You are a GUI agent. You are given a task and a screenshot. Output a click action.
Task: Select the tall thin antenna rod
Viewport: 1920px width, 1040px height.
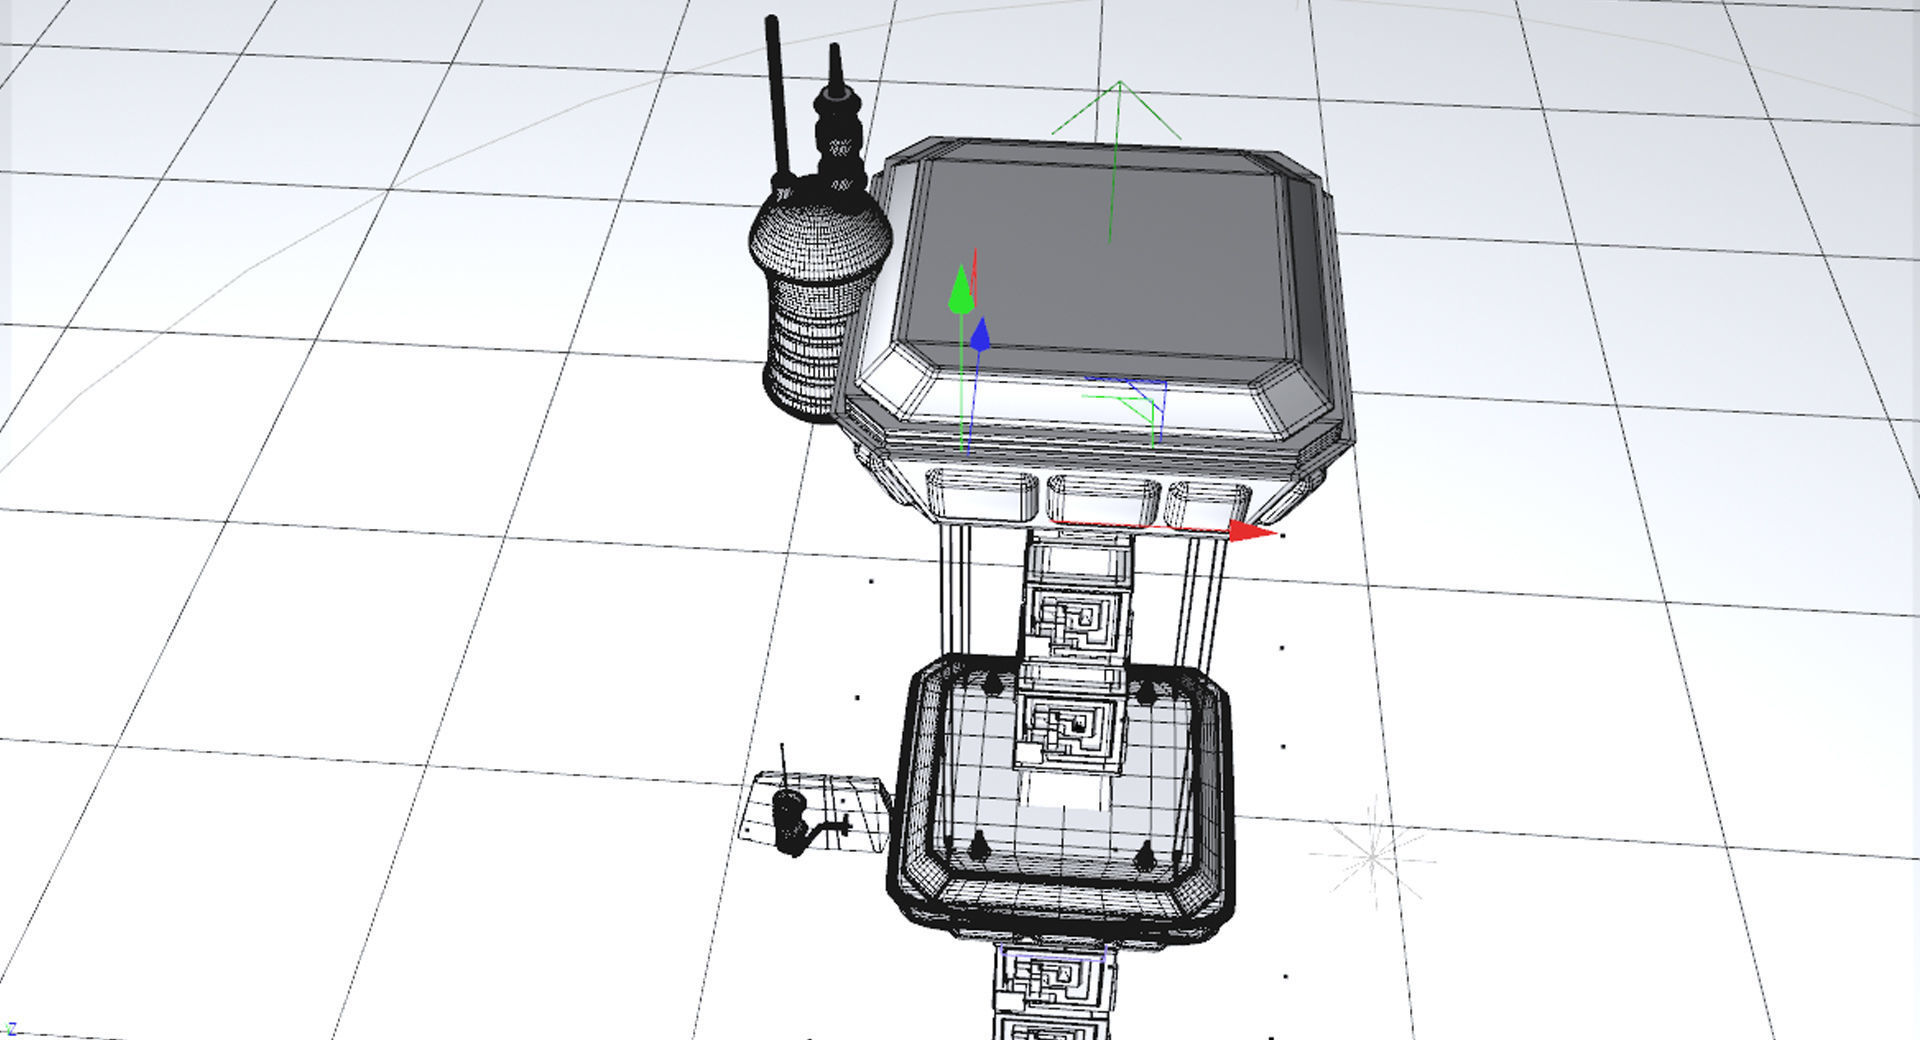pos(778,100)
